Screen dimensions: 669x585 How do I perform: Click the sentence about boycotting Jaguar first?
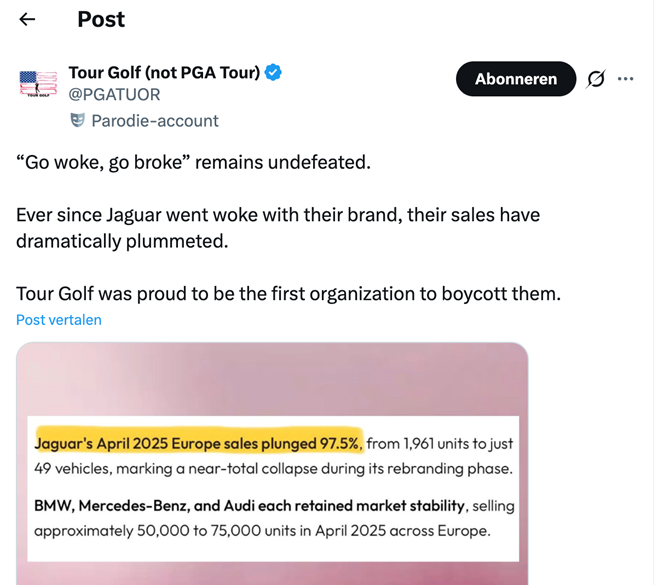click(288, 294)
